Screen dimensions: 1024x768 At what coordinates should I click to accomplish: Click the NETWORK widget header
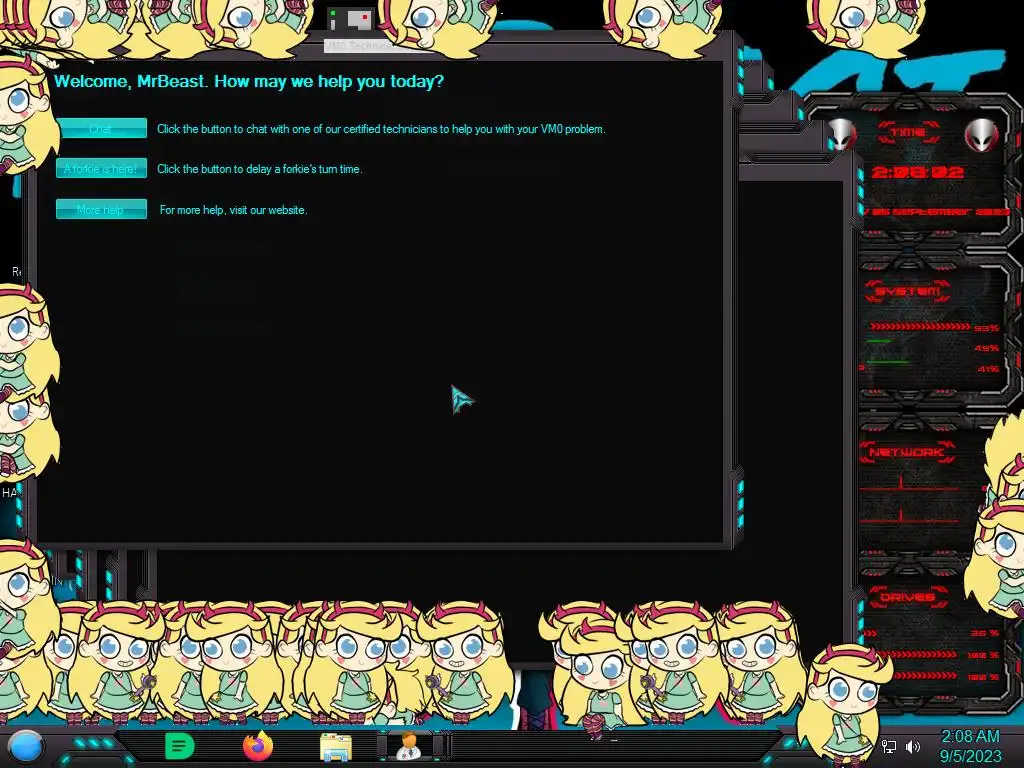[x=906, y=452]
